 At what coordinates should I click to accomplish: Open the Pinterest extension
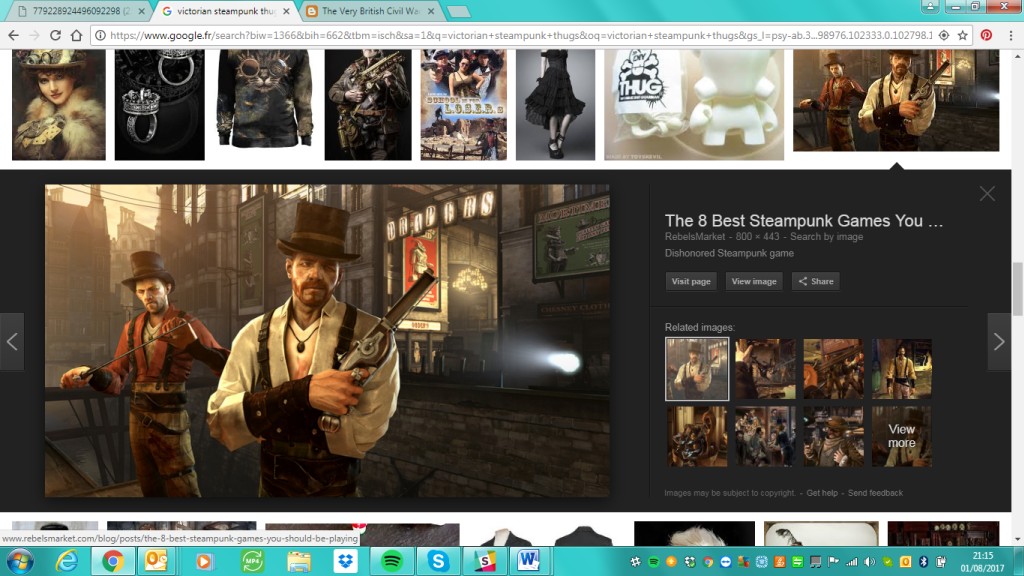click(986, 35)
